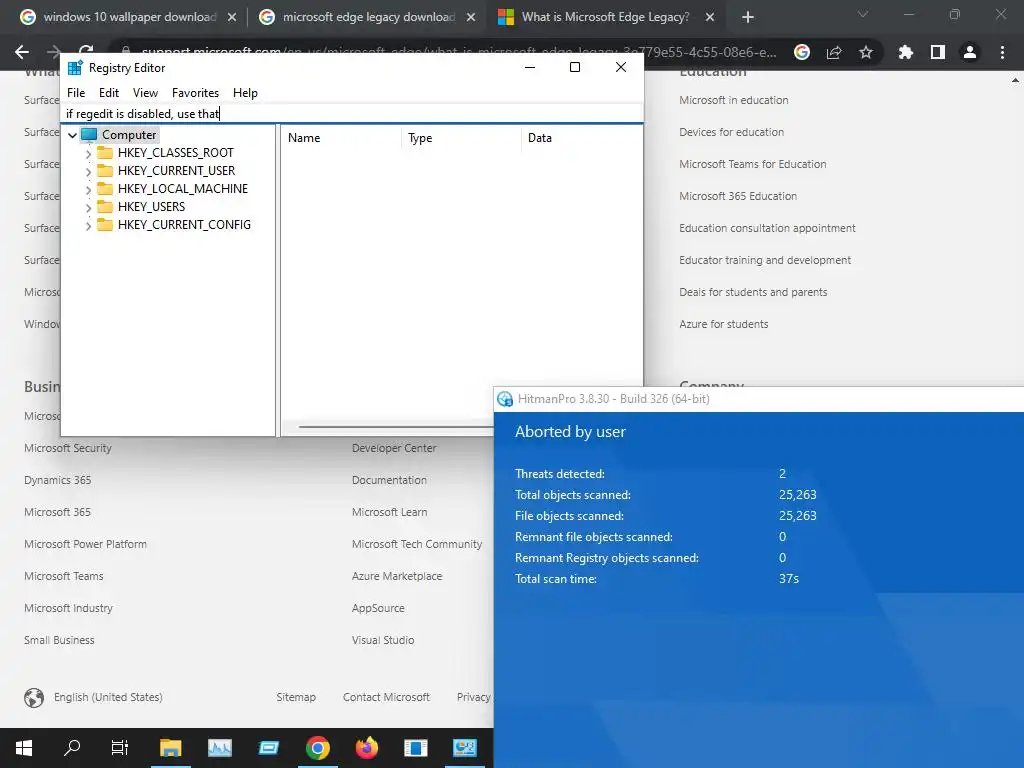The height and width of the screenshot is (768, 1024).
Task: Close the microsoft edge legacy download tab
Action: (x=471, y=18)
